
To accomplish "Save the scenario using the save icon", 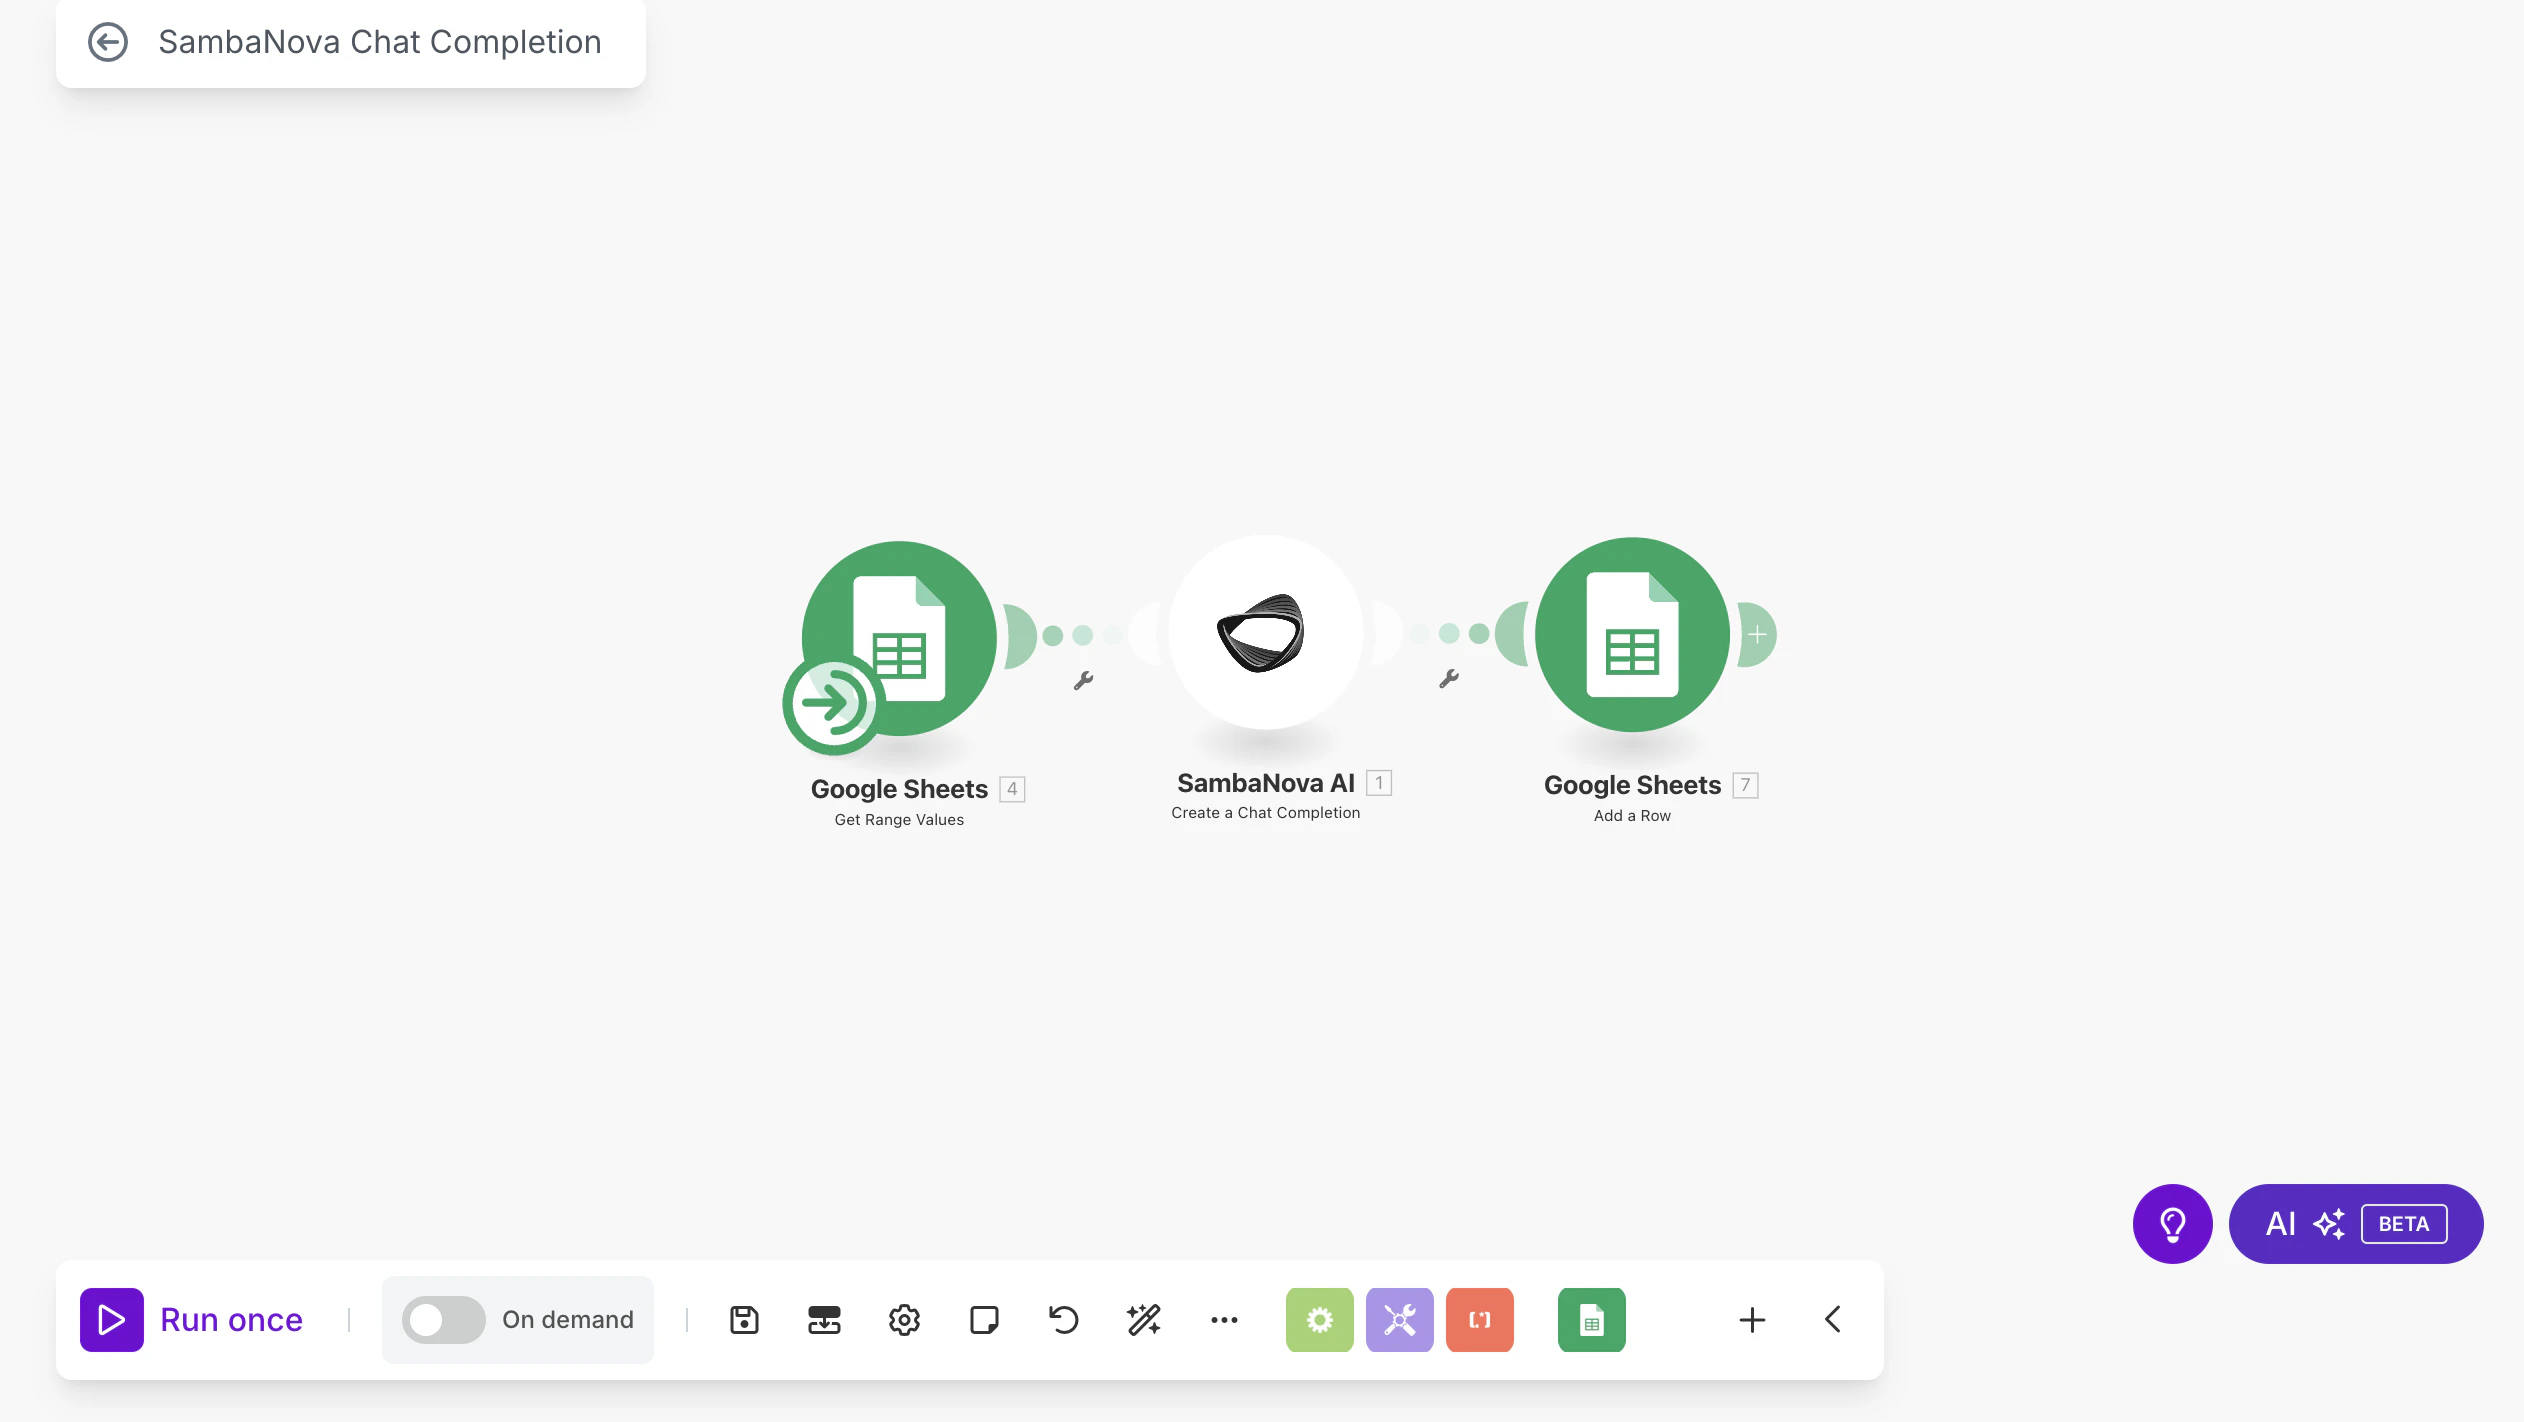I will click(x=742, y=1319).
